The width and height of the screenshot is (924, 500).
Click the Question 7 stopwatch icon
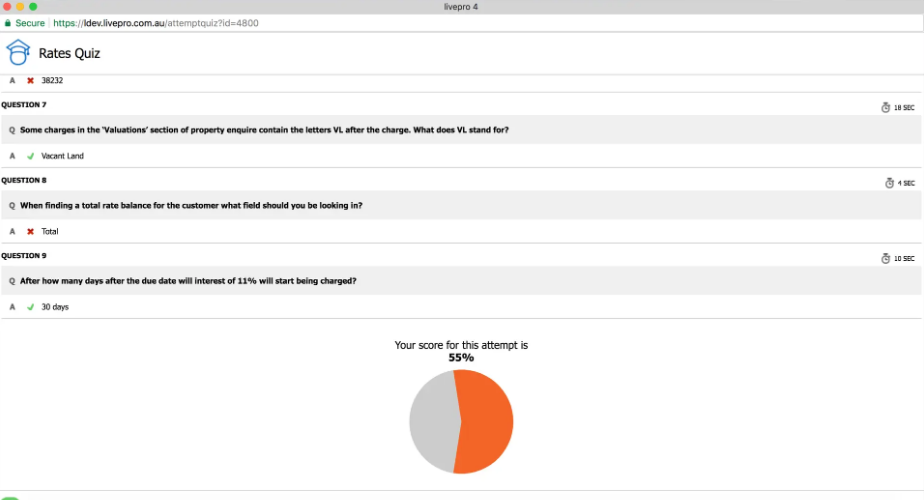pyautogui.click(x=885, y=107)
